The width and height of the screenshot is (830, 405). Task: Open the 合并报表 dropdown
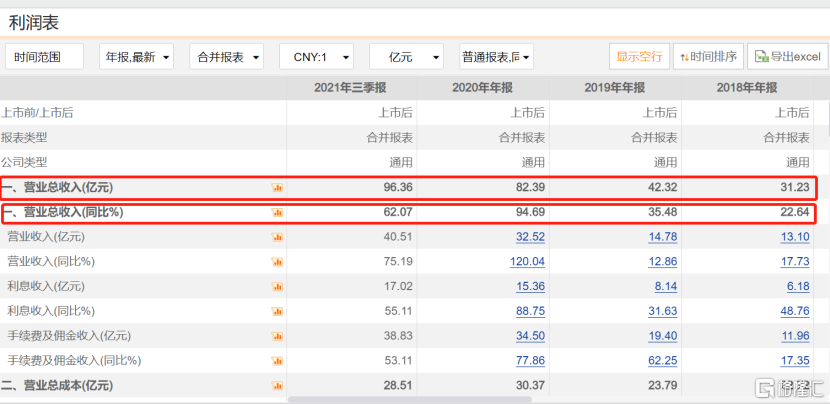(227, 57)
